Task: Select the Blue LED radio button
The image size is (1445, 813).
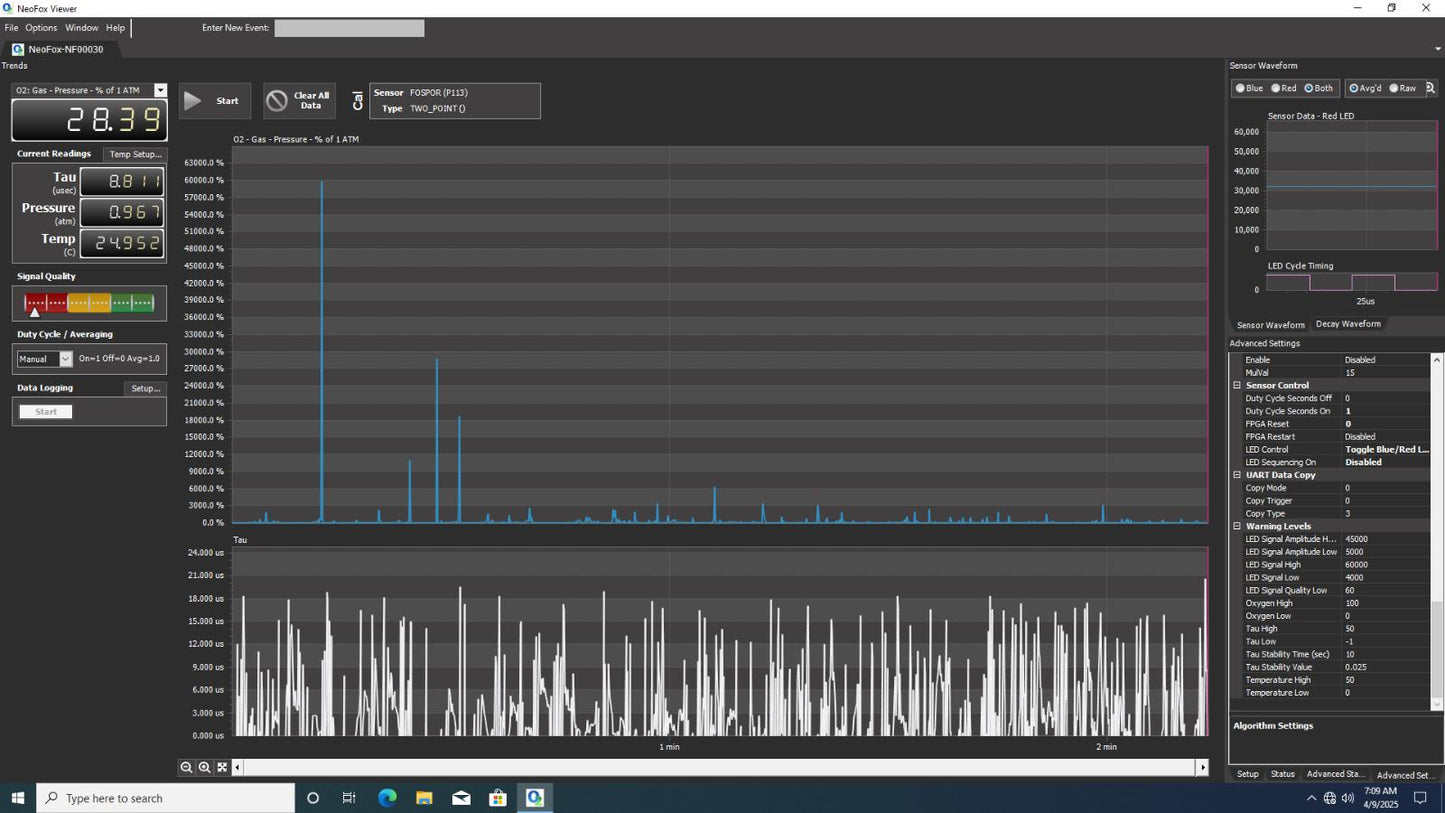Action: click(x=1241, y=89)
